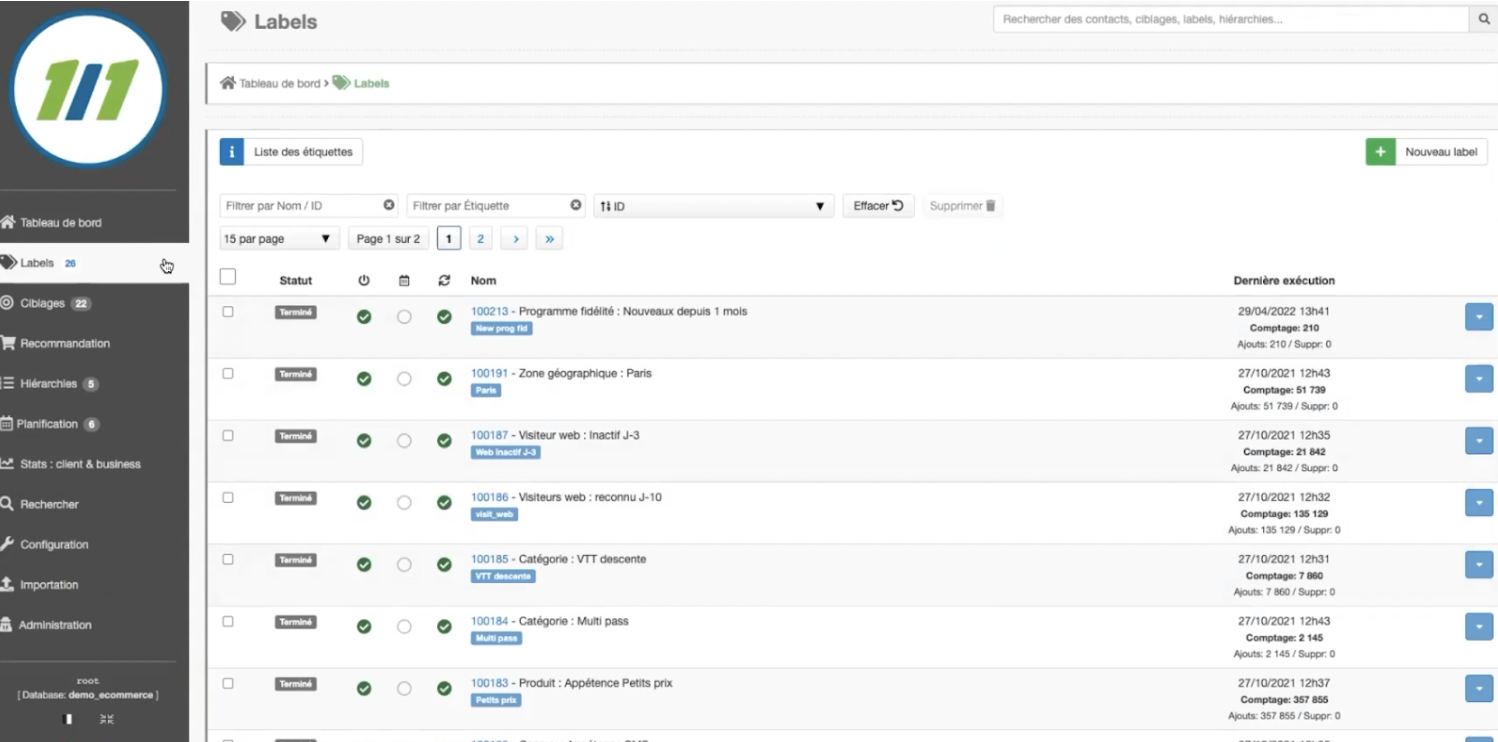Viewport: 1498px width, 742px height.
Task: Open the action dropdown for label 100185
Action: click(1479, 565)
